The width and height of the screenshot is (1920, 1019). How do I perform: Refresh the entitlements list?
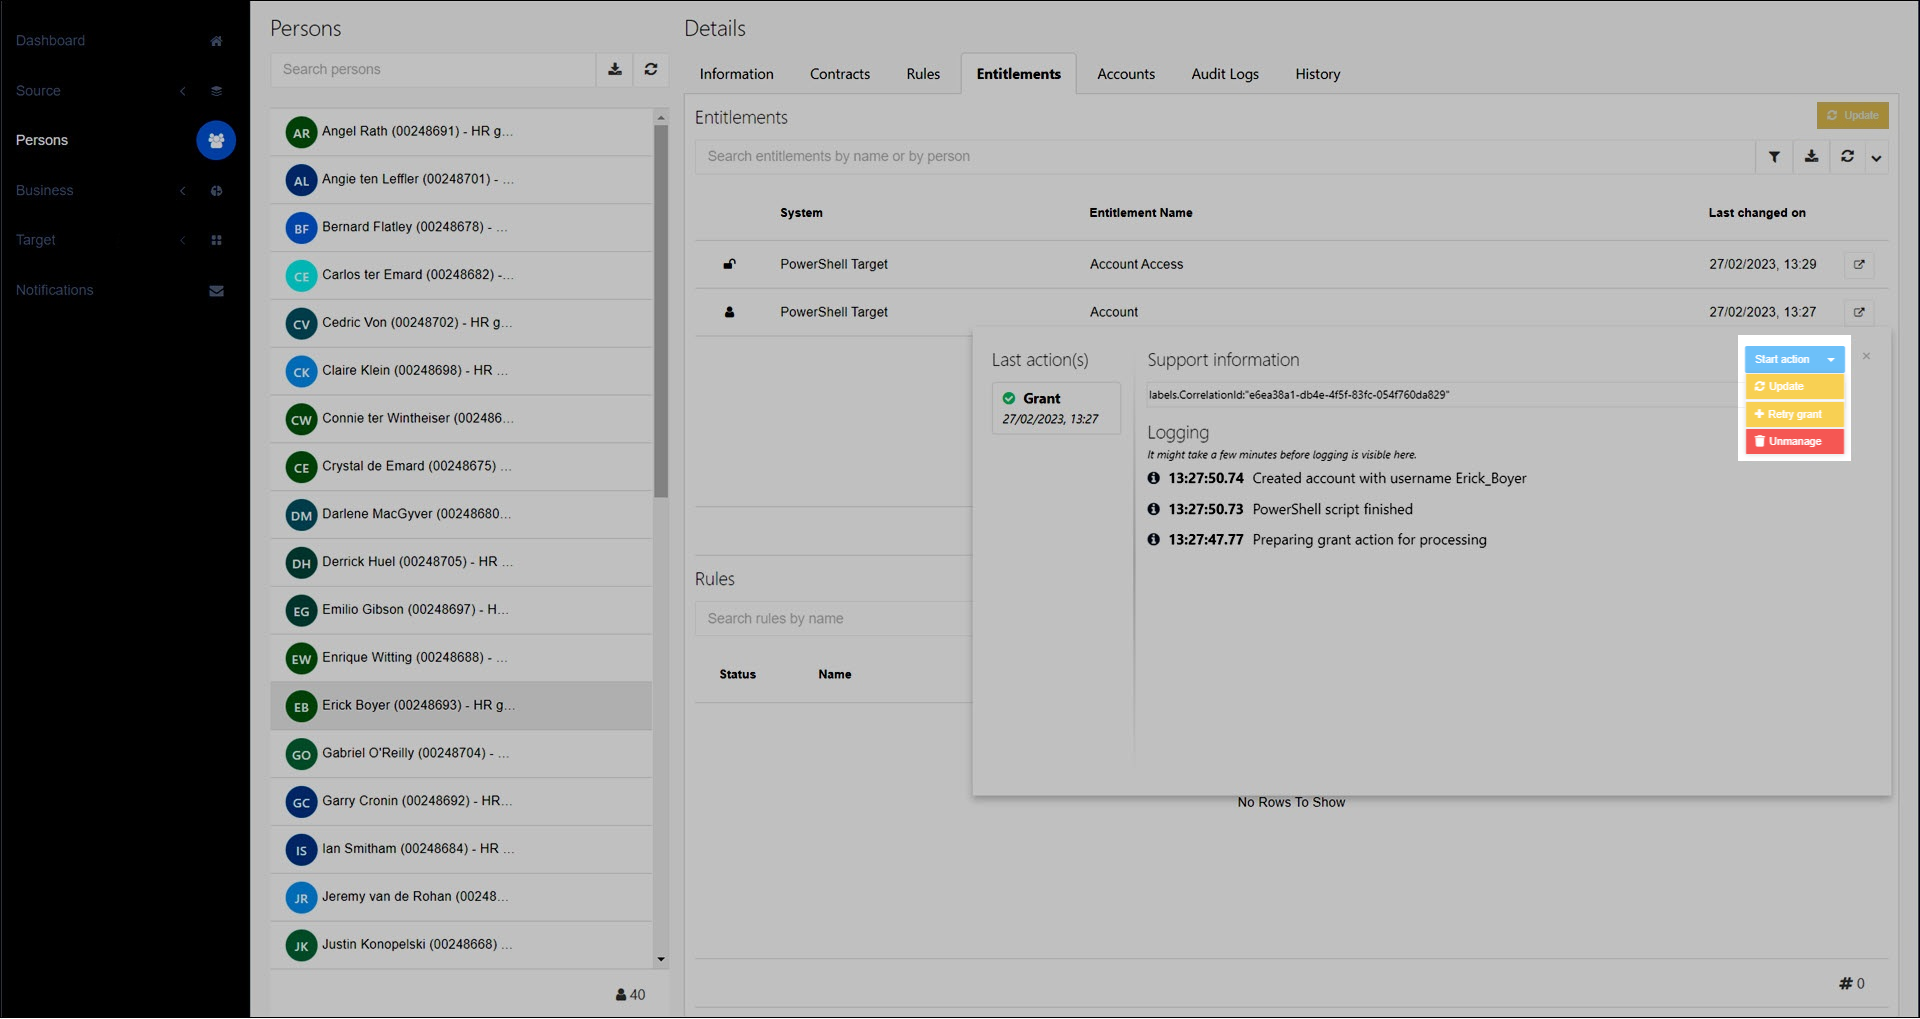[x=1847, y=157]
